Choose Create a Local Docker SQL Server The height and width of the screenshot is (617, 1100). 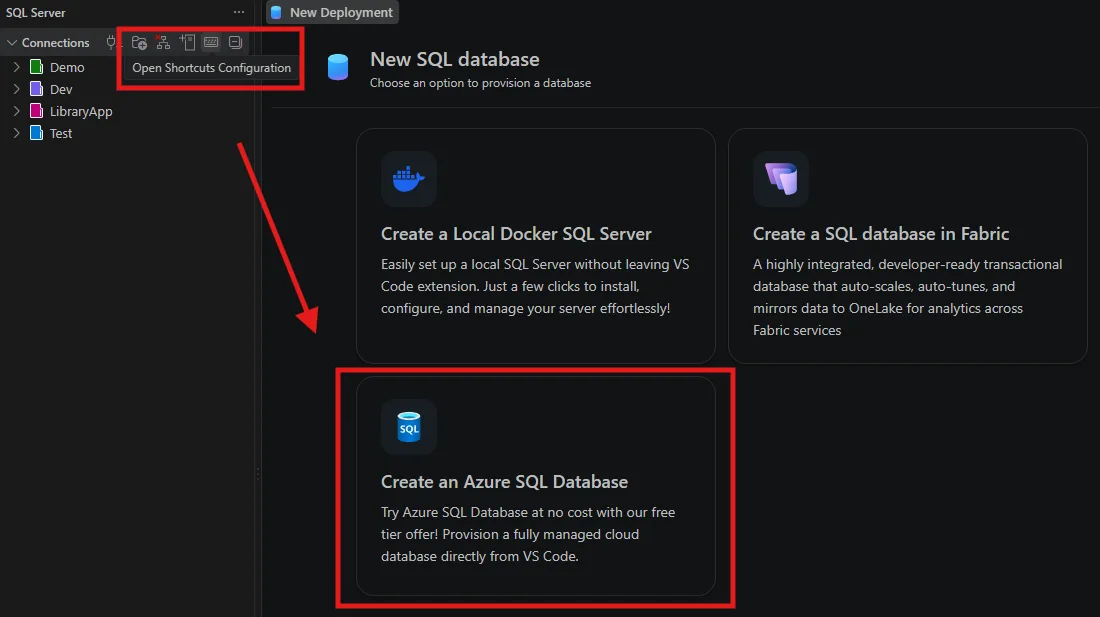click(x=535, y=245)
